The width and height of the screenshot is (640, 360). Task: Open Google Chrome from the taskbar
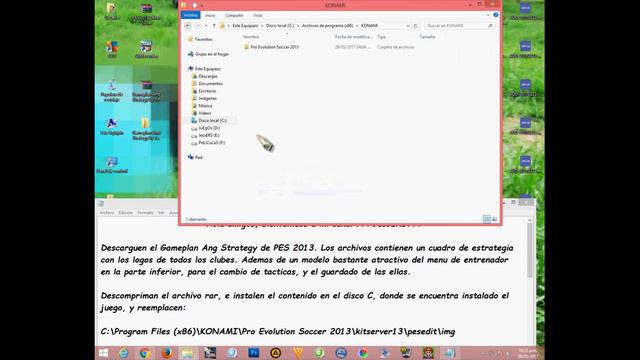pyautogui.click(x=144, y=353)
